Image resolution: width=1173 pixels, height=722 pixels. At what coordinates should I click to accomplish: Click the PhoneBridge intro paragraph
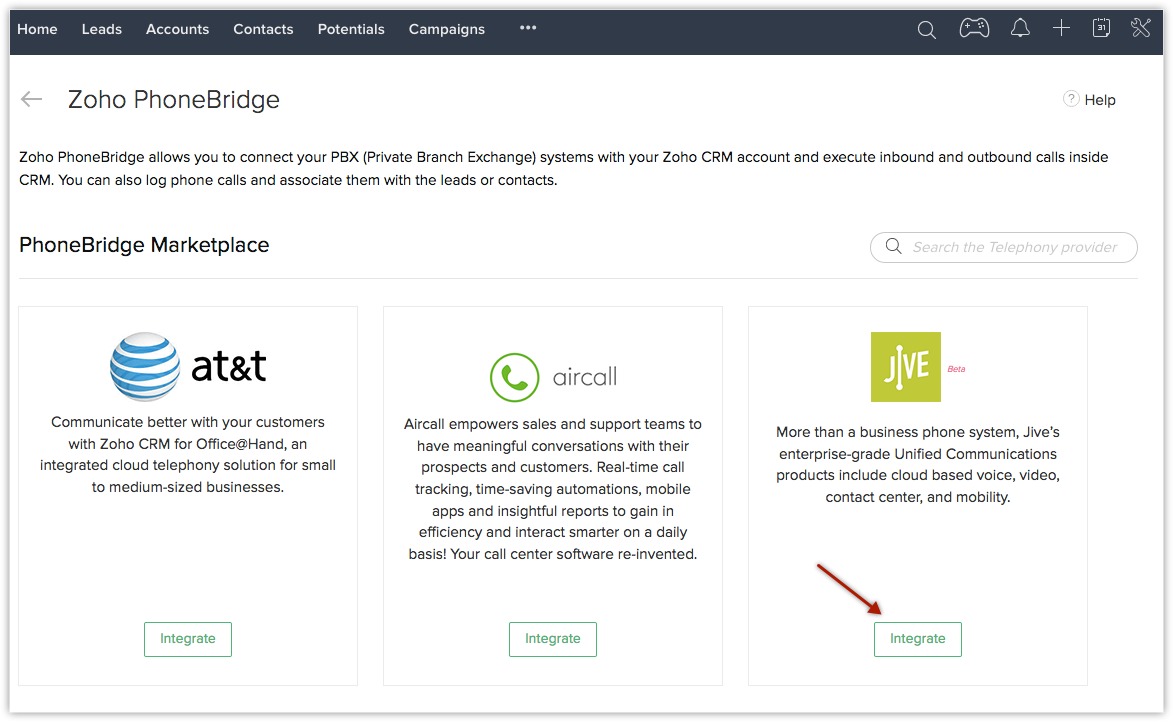563,168
